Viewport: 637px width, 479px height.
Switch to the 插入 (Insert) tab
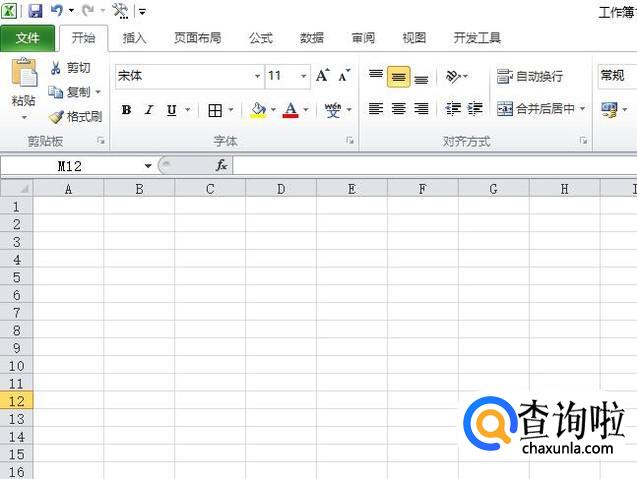[134, 38]
